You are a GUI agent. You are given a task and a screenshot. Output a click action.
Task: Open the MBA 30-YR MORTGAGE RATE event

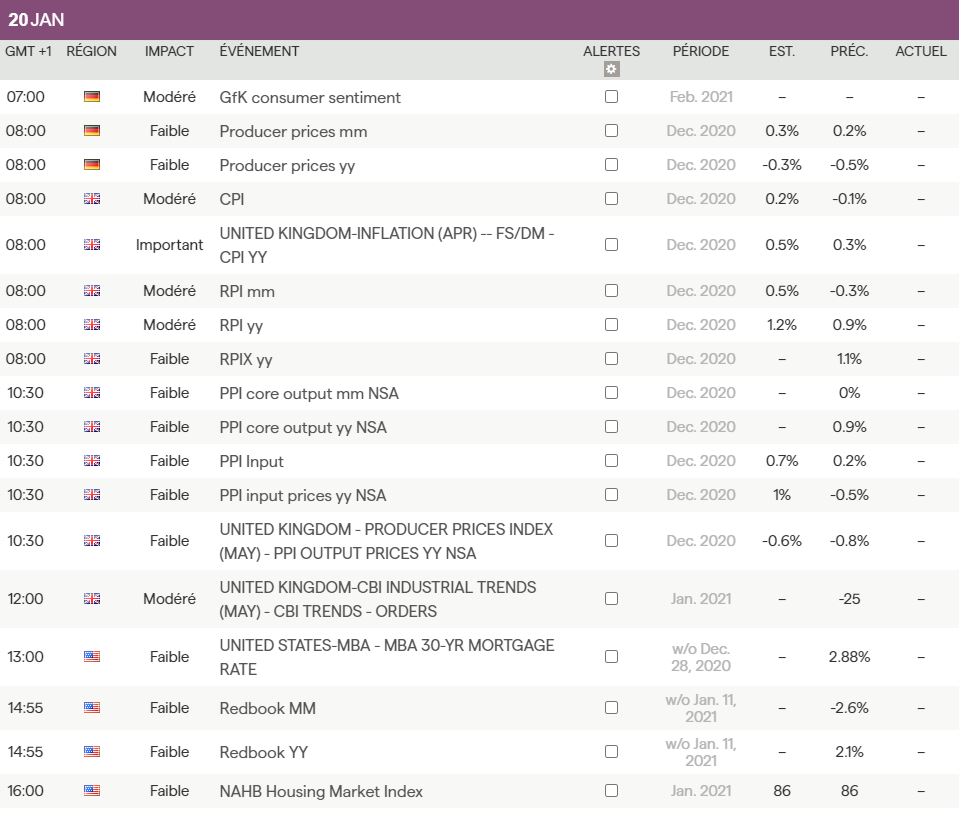(x=386, y=657)
